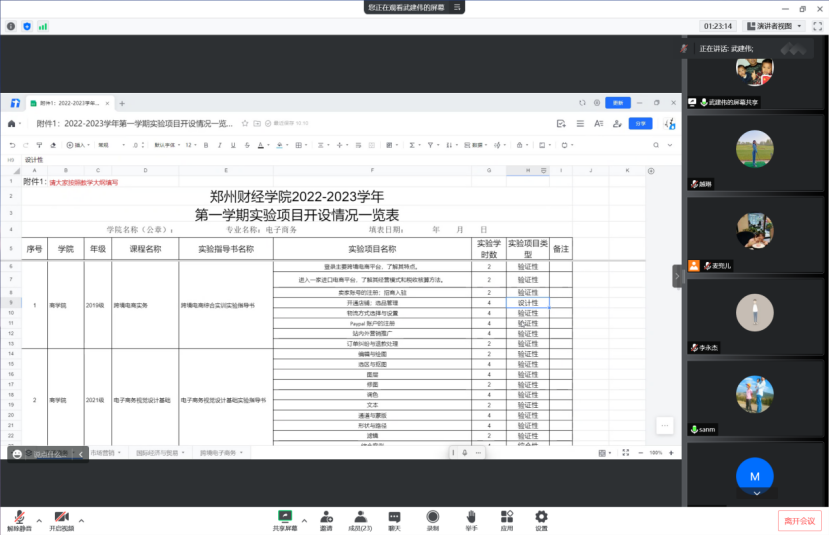Open Speaker View dropdown
The width and height of the screenshot is (830, 535).
point(775,26)
